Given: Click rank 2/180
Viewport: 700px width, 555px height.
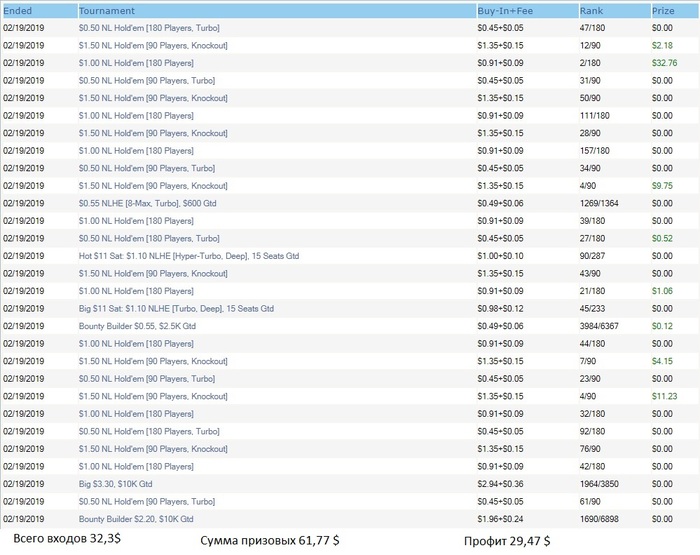Looking at the screenshot, I should tap(590, 63).
